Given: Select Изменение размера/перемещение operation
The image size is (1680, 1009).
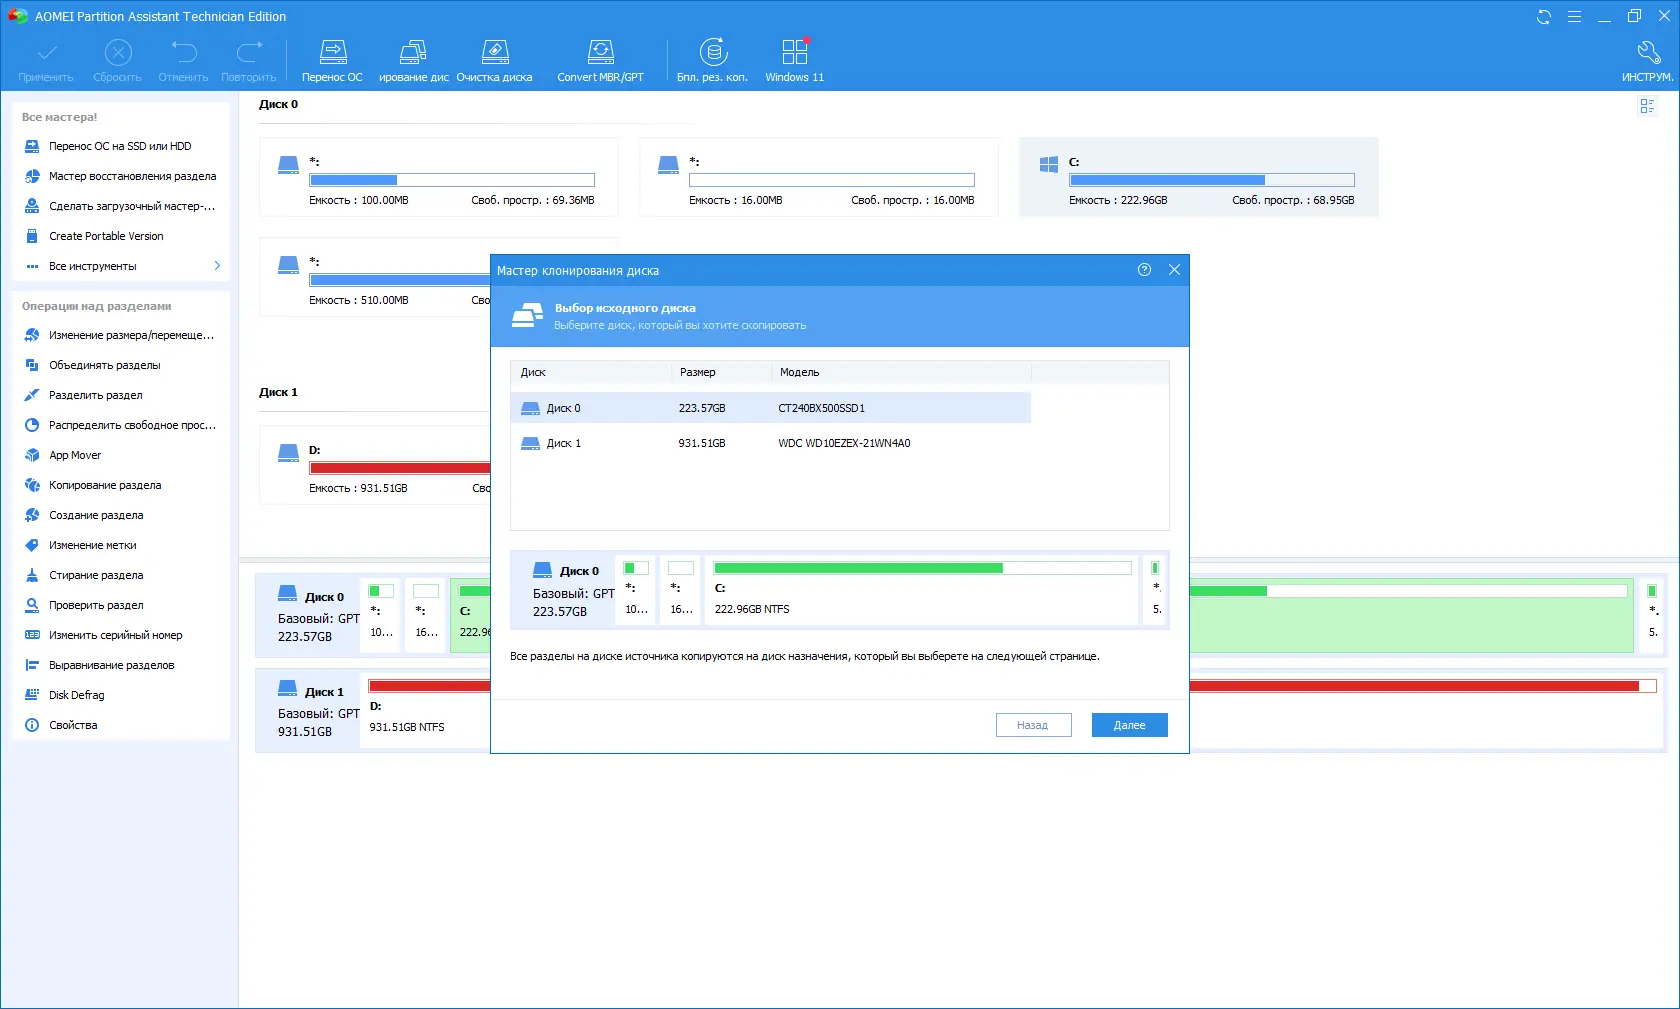Looking at the screenshot, I should coord(120,335).
